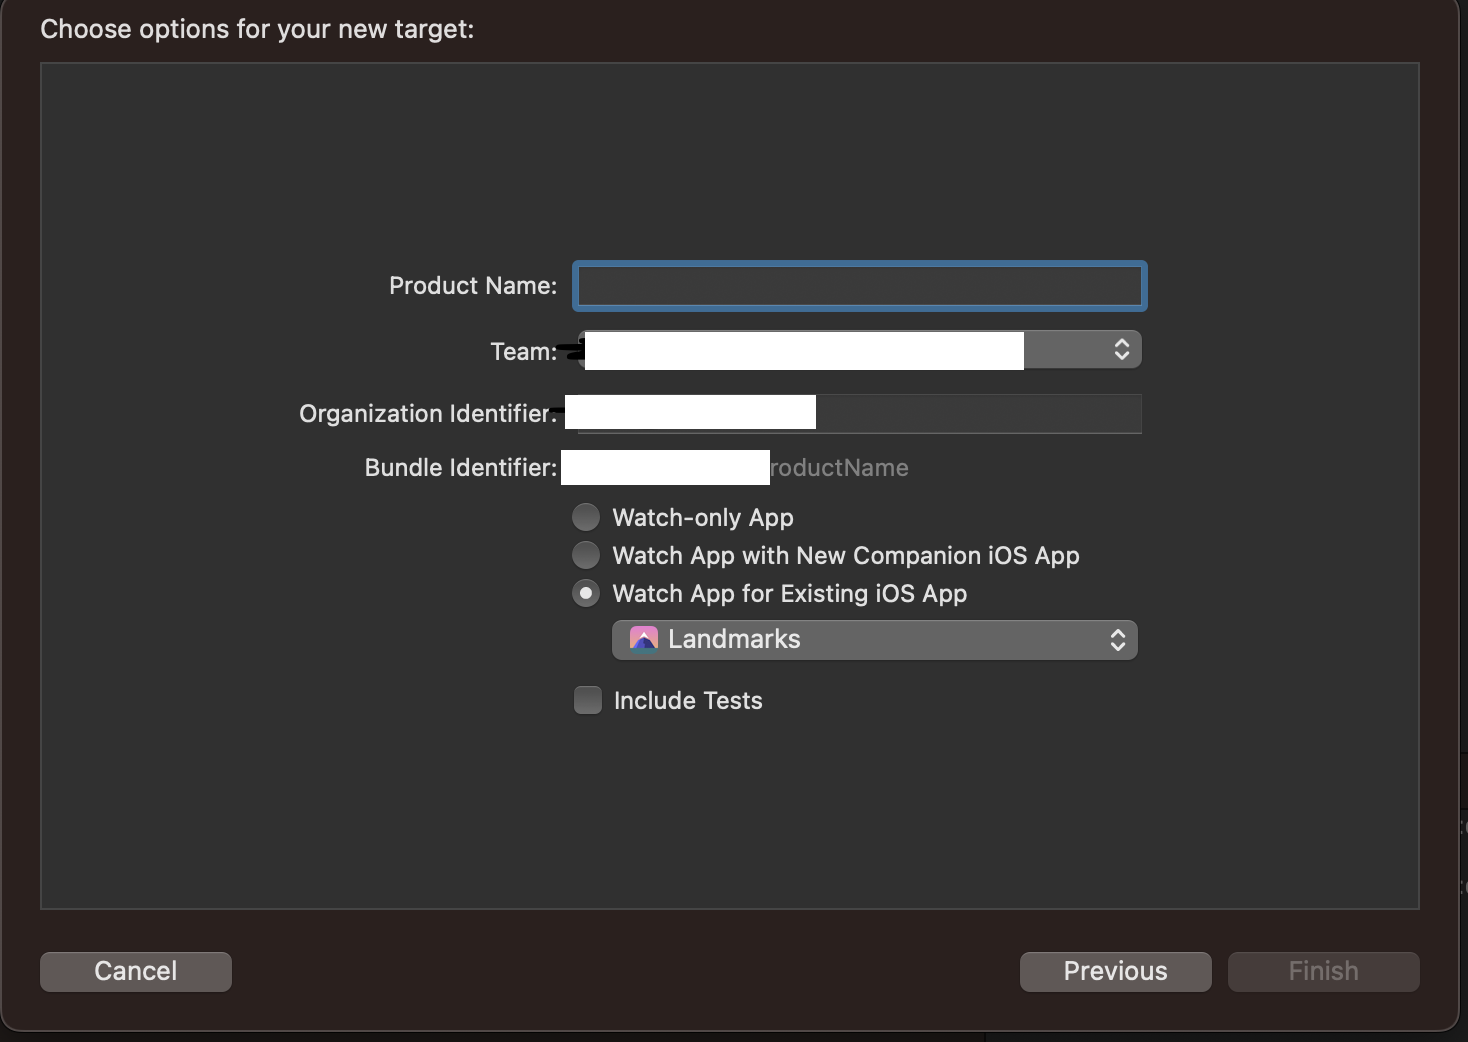
Task: Open the Landmarks app selection dropdown
Action: click(x=874, y=640)
